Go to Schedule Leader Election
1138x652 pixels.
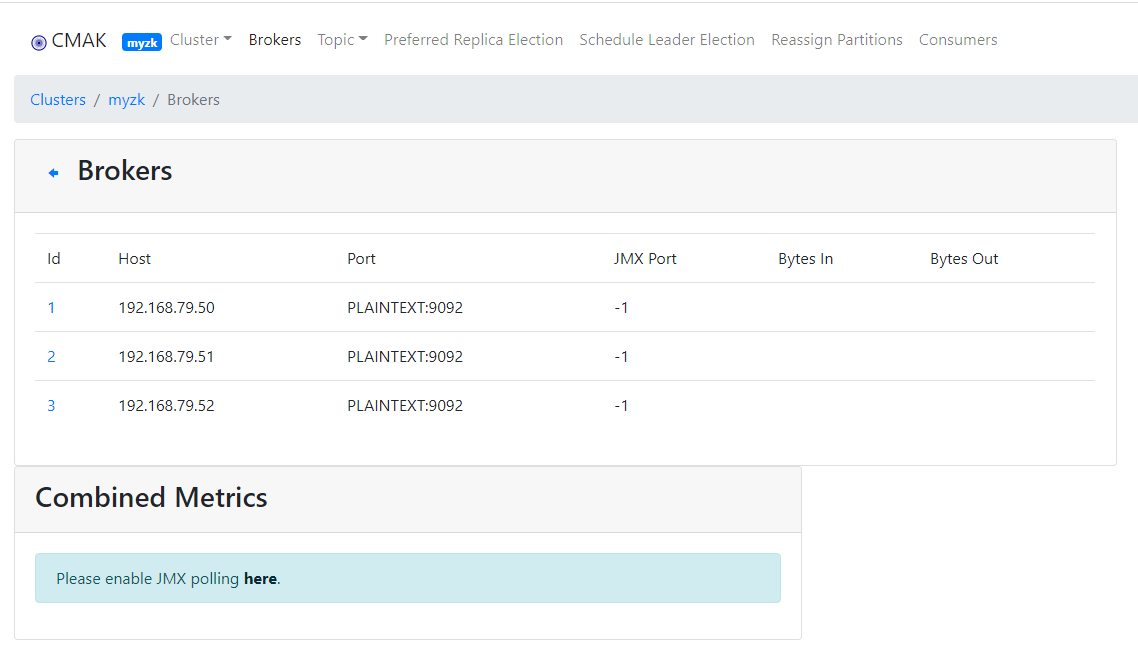click(x=666, y=40)
